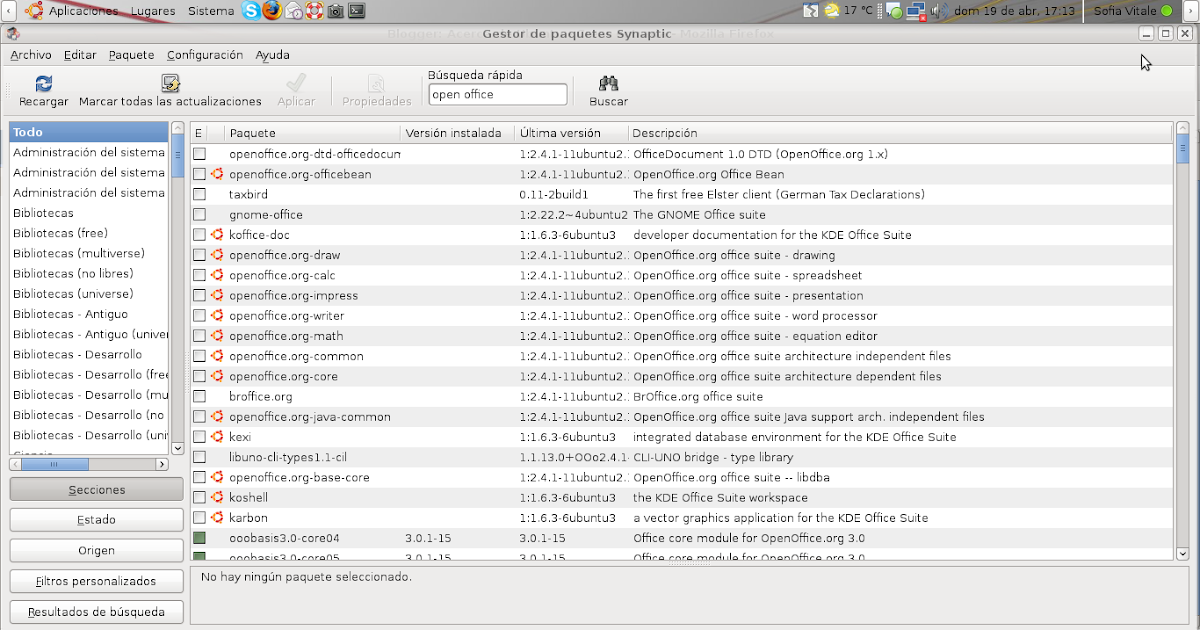Mark checkbox for broffice.org
Screen dimensions: 1200x630
199,396
